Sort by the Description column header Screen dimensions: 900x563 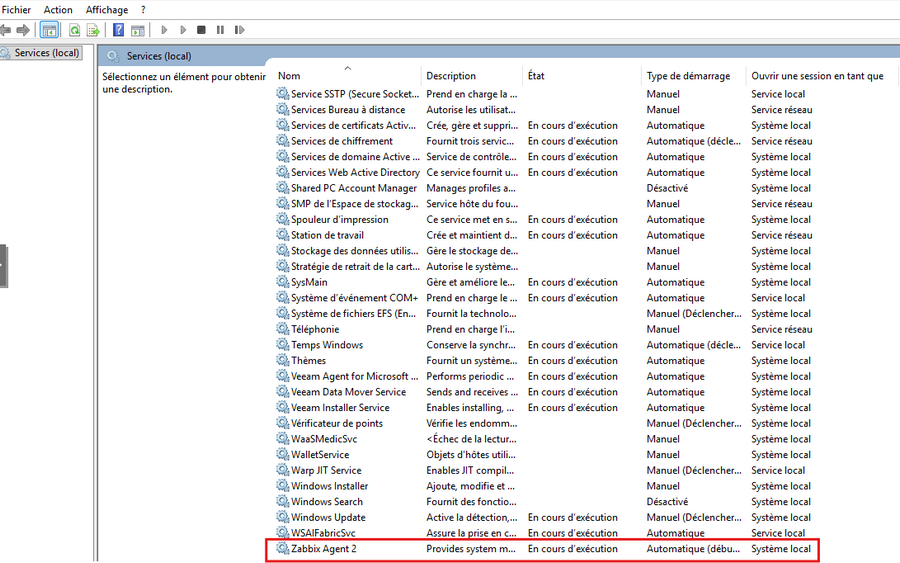click(x=451, y=76)
